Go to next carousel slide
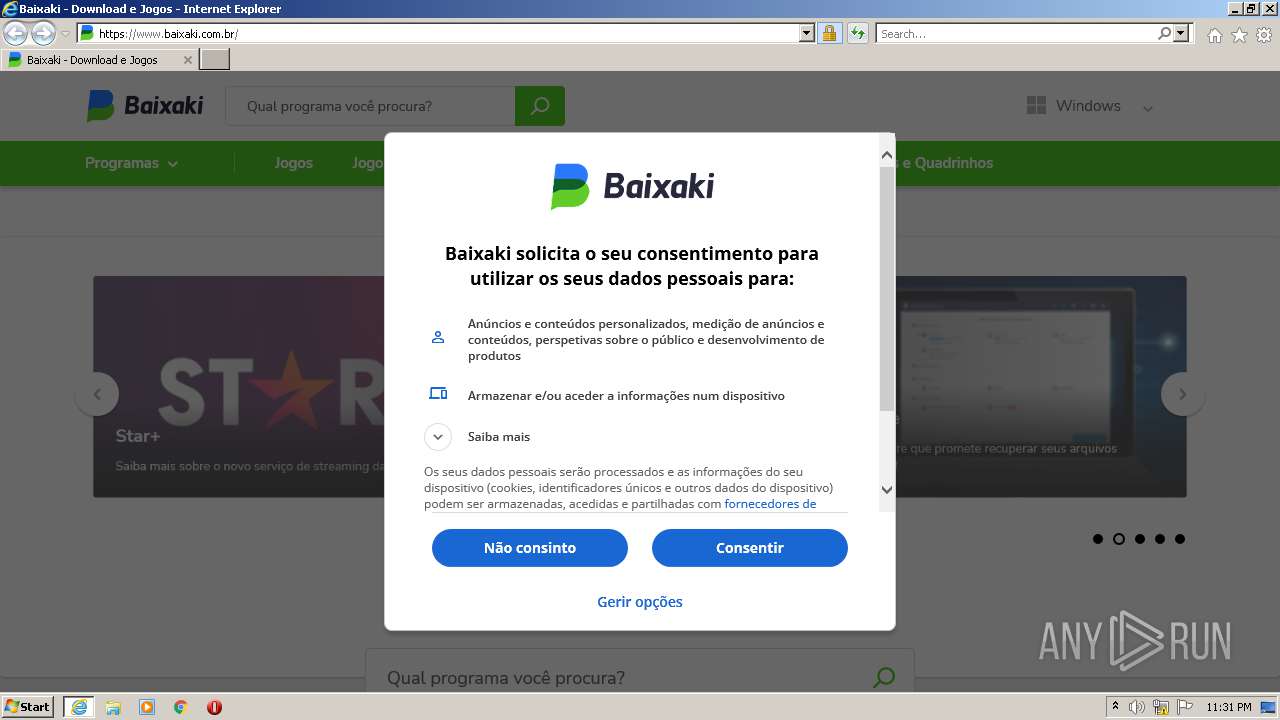The image size is (1280, 720). coord(1183,394)
